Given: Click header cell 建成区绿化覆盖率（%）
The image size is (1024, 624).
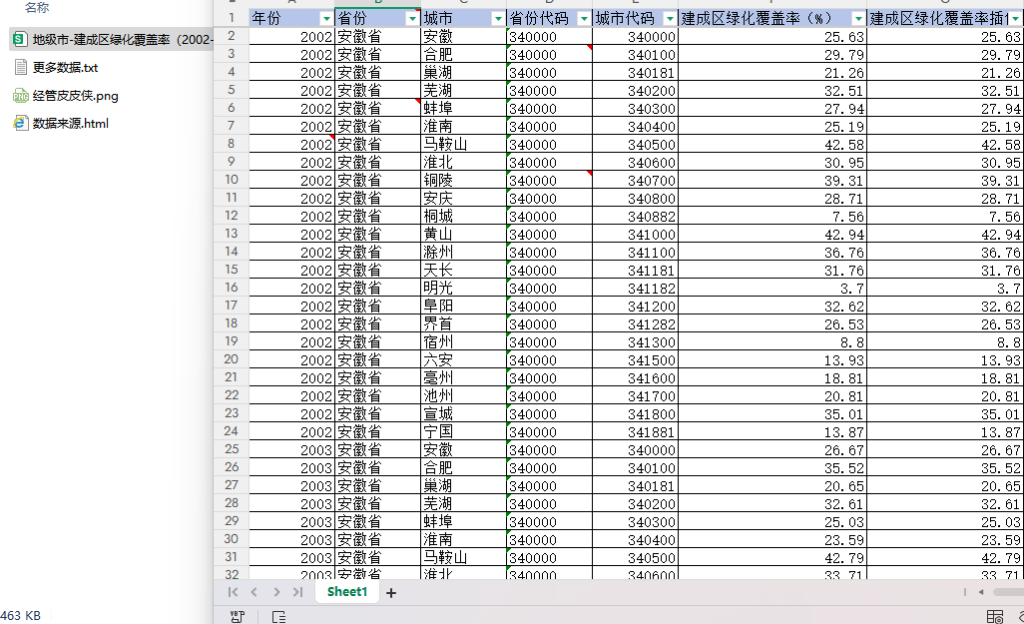Looking at the screenshot, I should click(x=773, y=18).
